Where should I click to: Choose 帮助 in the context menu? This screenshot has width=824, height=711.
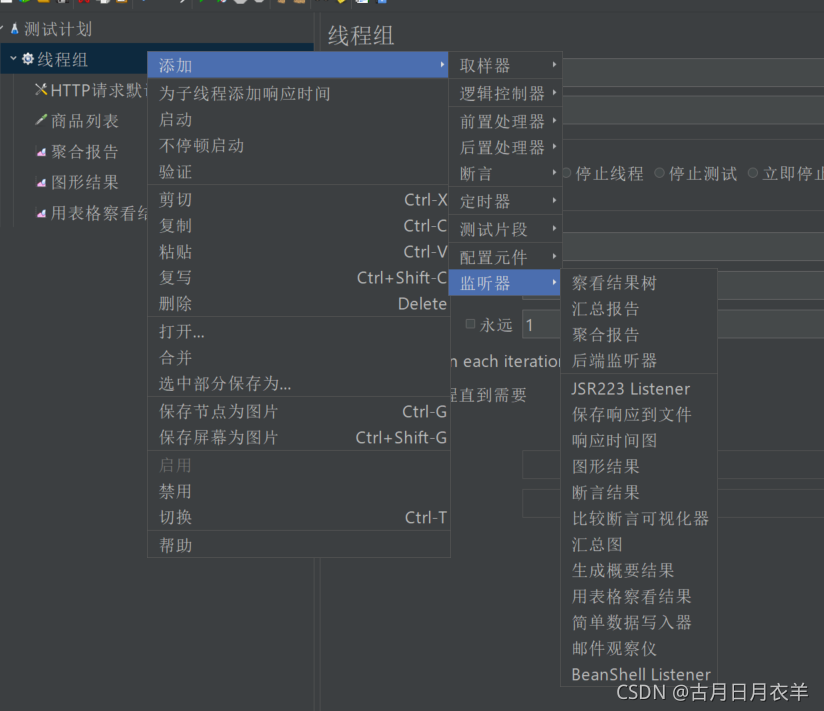(298, 545)
